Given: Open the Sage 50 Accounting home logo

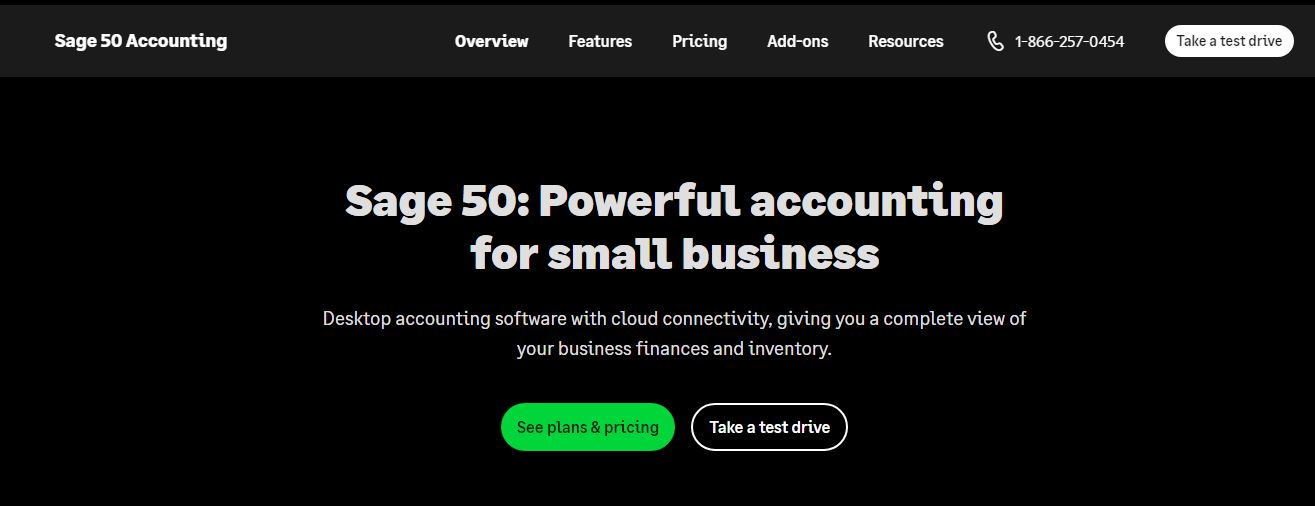Looking at the screenshot, I should click(x=141, y=41).
